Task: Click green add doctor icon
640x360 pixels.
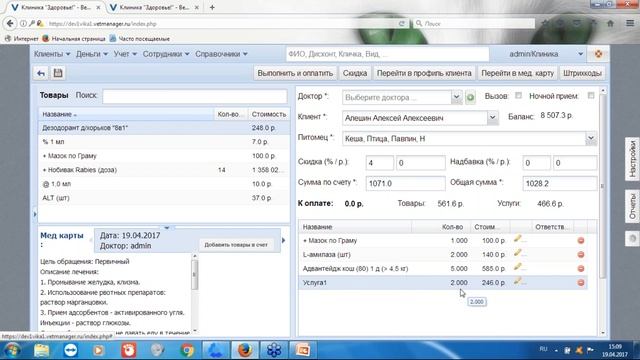Action: click(x=470, y=98)
